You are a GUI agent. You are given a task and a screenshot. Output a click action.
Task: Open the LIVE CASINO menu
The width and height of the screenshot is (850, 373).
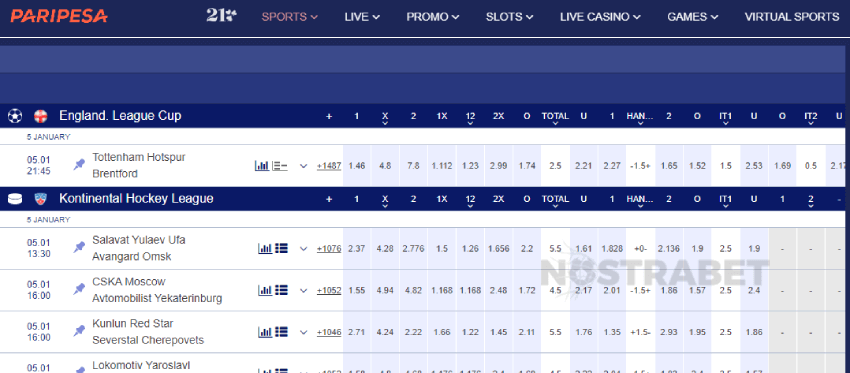click(x=600, y=17)
